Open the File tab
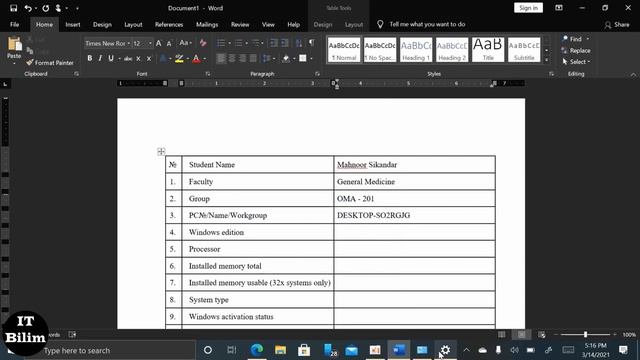 pyautogui.click(x=15, y=24)
